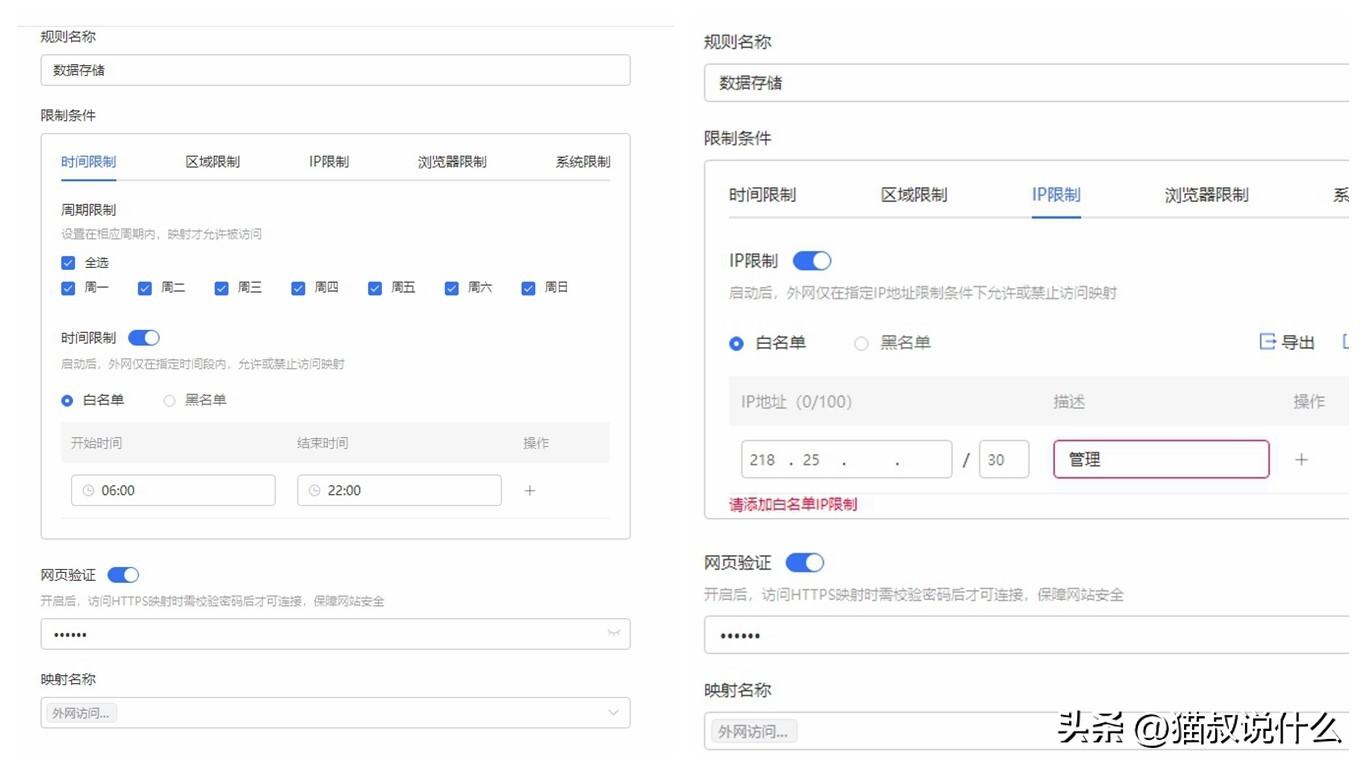Click the 管理 description input field
This screenshot has width=1366, height=768.
(1160, 460)
